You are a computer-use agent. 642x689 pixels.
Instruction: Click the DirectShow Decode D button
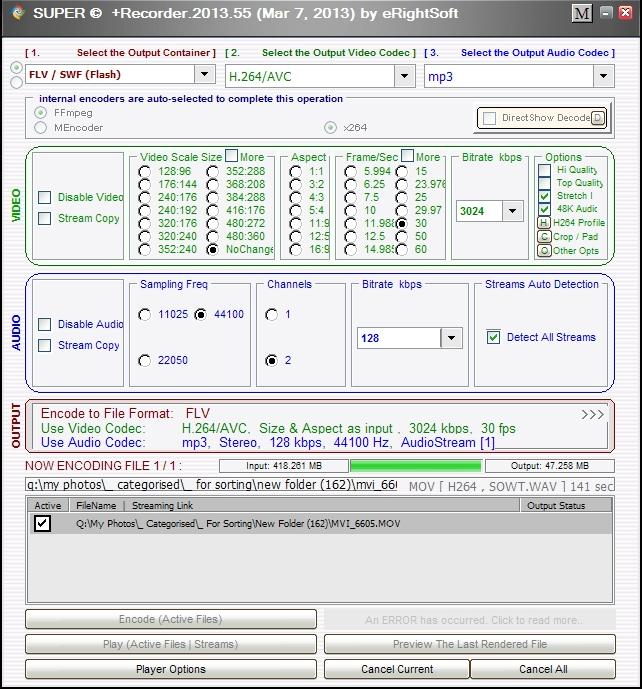coord(598,118)
